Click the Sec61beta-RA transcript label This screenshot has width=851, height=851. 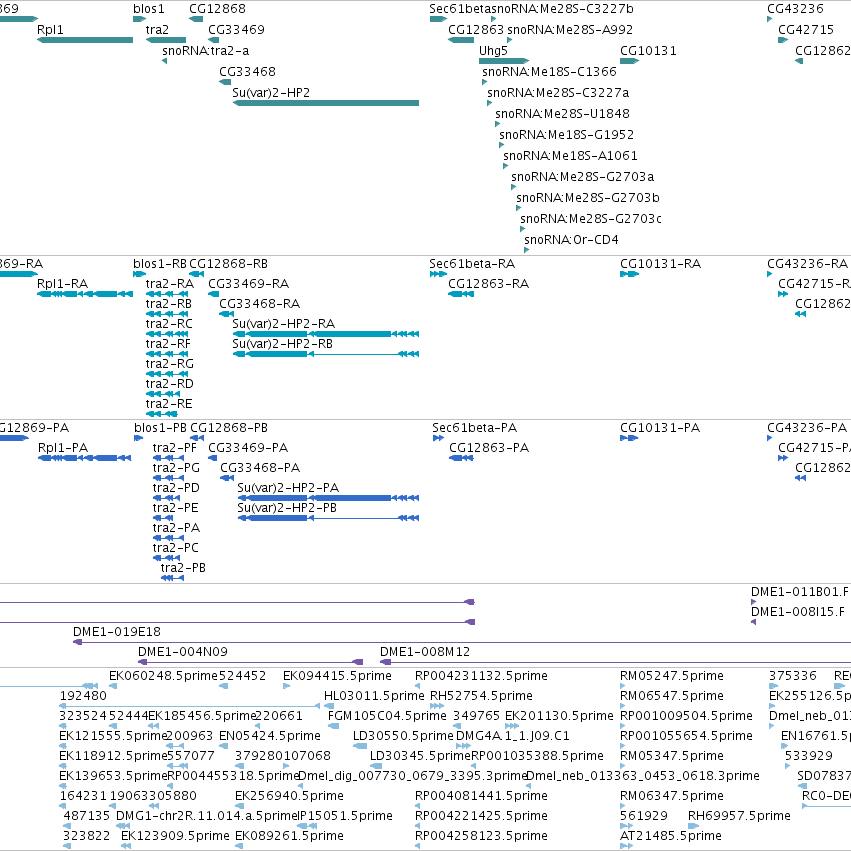(x=472, y=264)
